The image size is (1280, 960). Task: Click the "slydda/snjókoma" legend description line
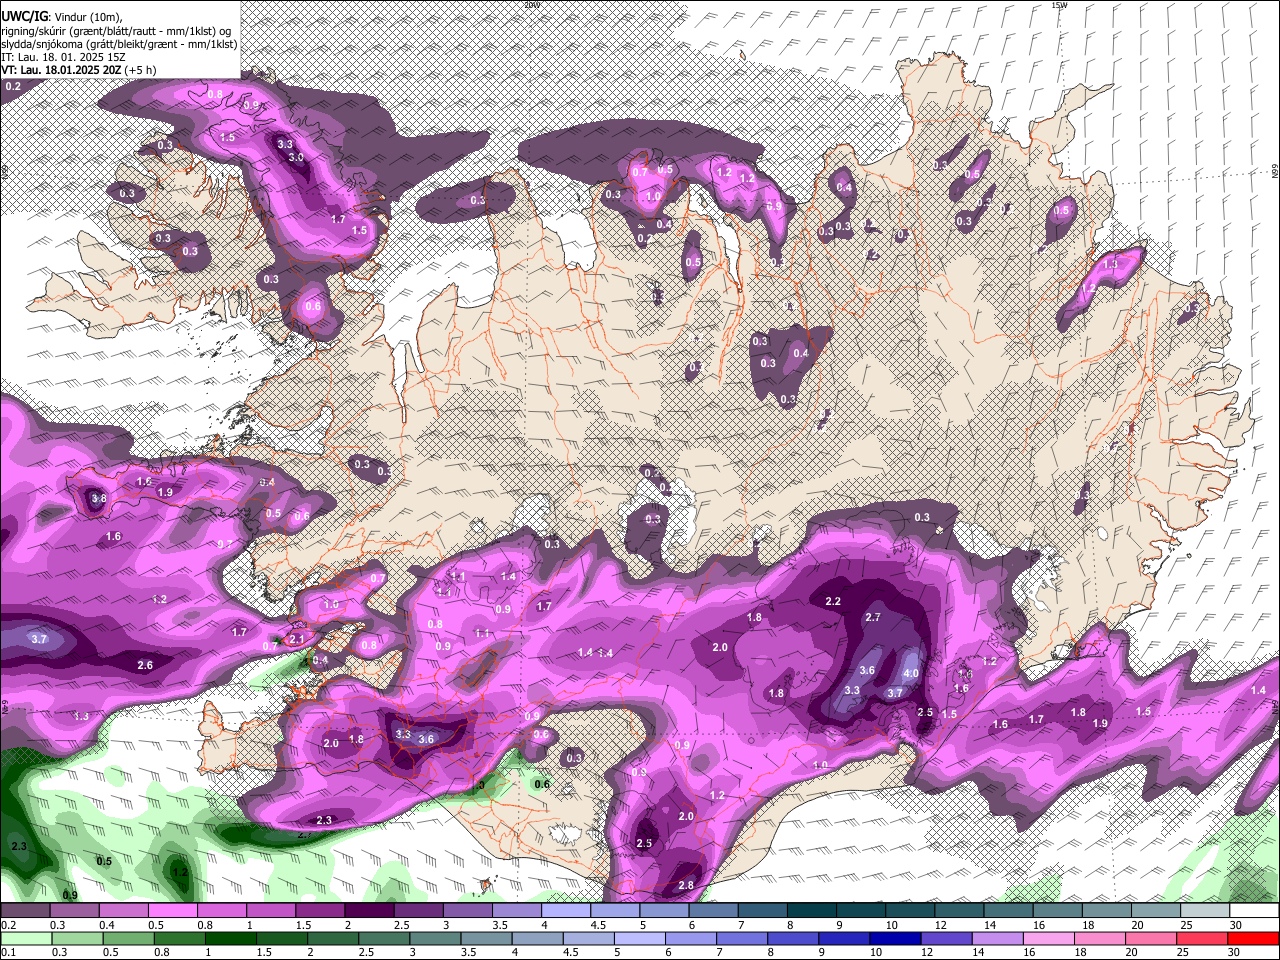[x=119, y=44]
